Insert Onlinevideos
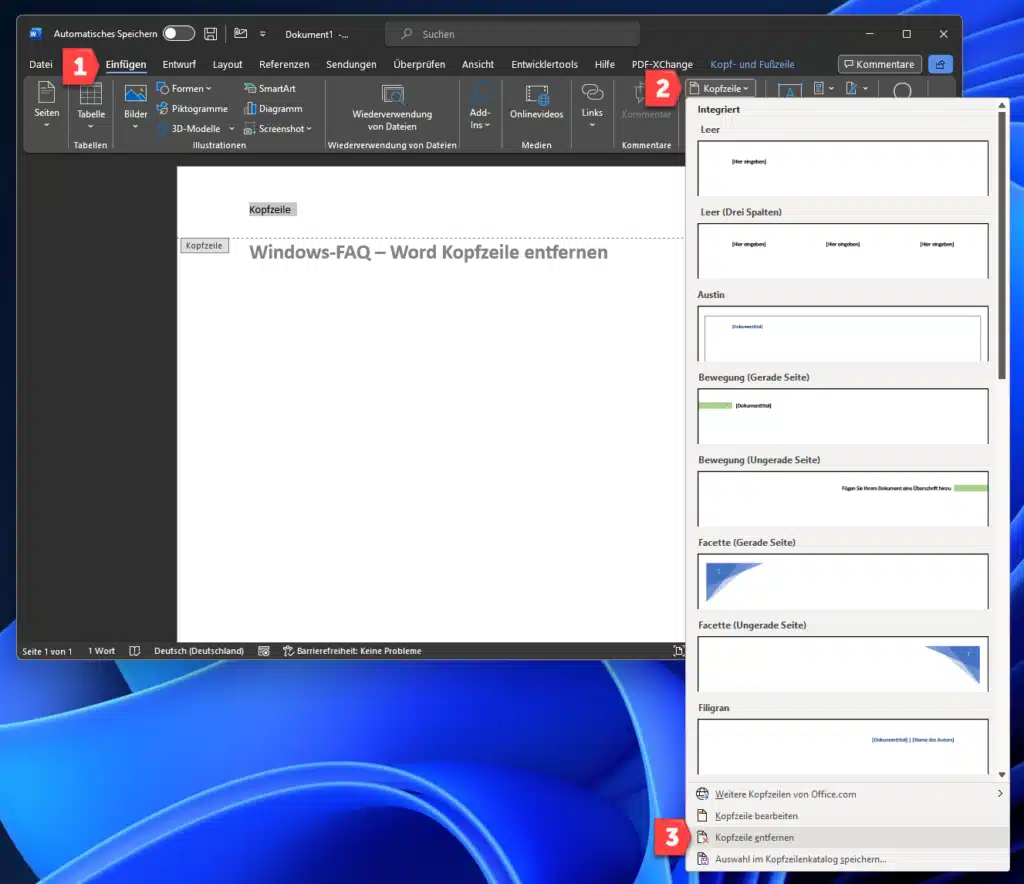 point(536,103)
